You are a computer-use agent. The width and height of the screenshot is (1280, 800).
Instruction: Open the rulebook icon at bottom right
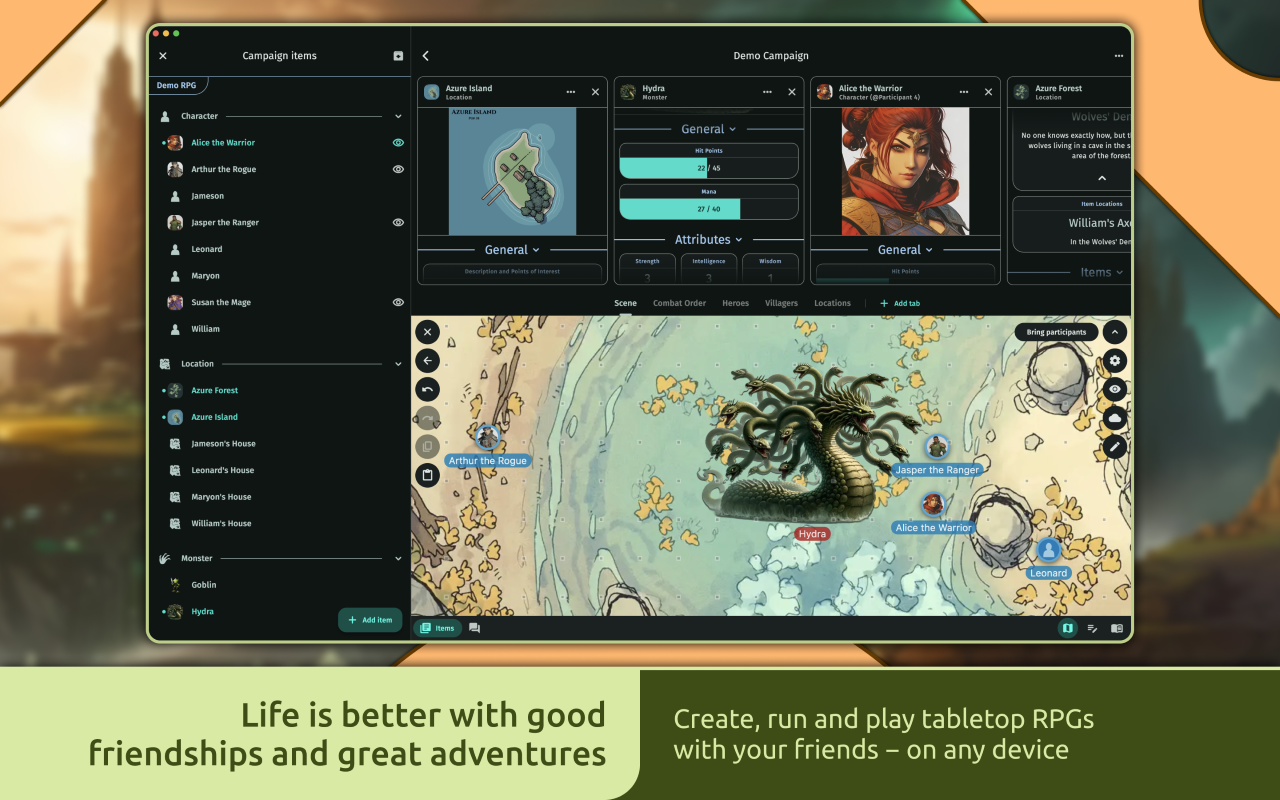pos(1117,628)
